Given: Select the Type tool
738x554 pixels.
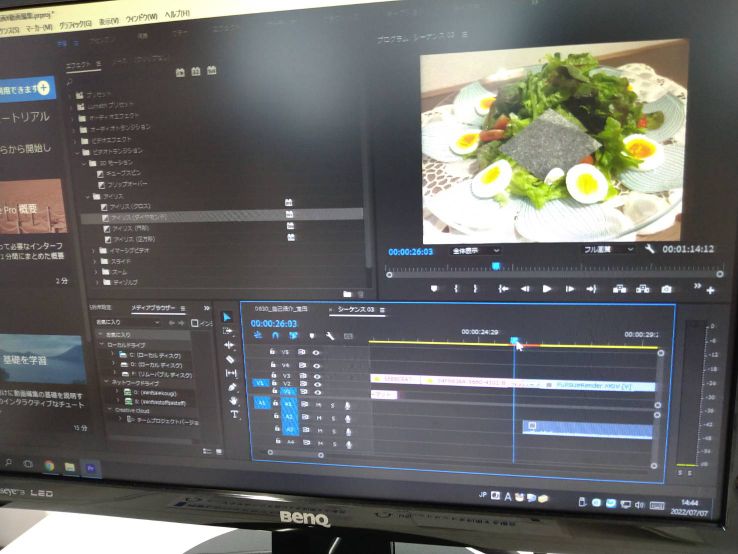Looking at the screenshot, I should click(x=234, y=414).
